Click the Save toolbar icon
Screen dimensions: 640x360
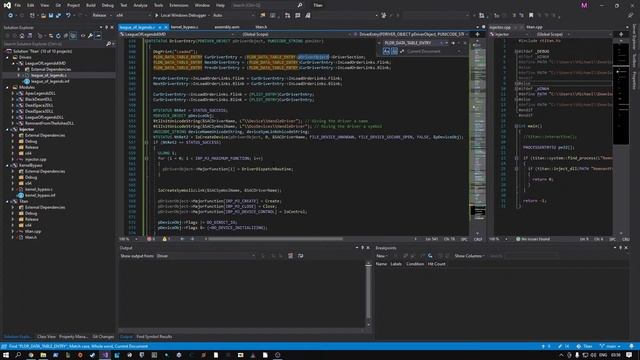(51, 15)
